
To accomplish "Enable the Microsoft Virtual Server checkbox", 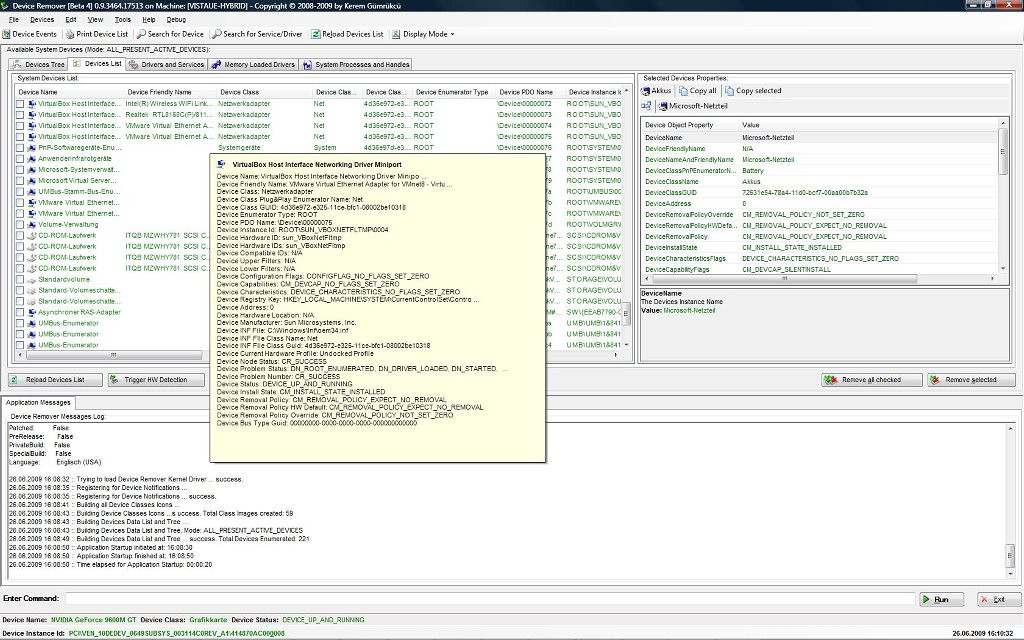I will pos(20,181).
